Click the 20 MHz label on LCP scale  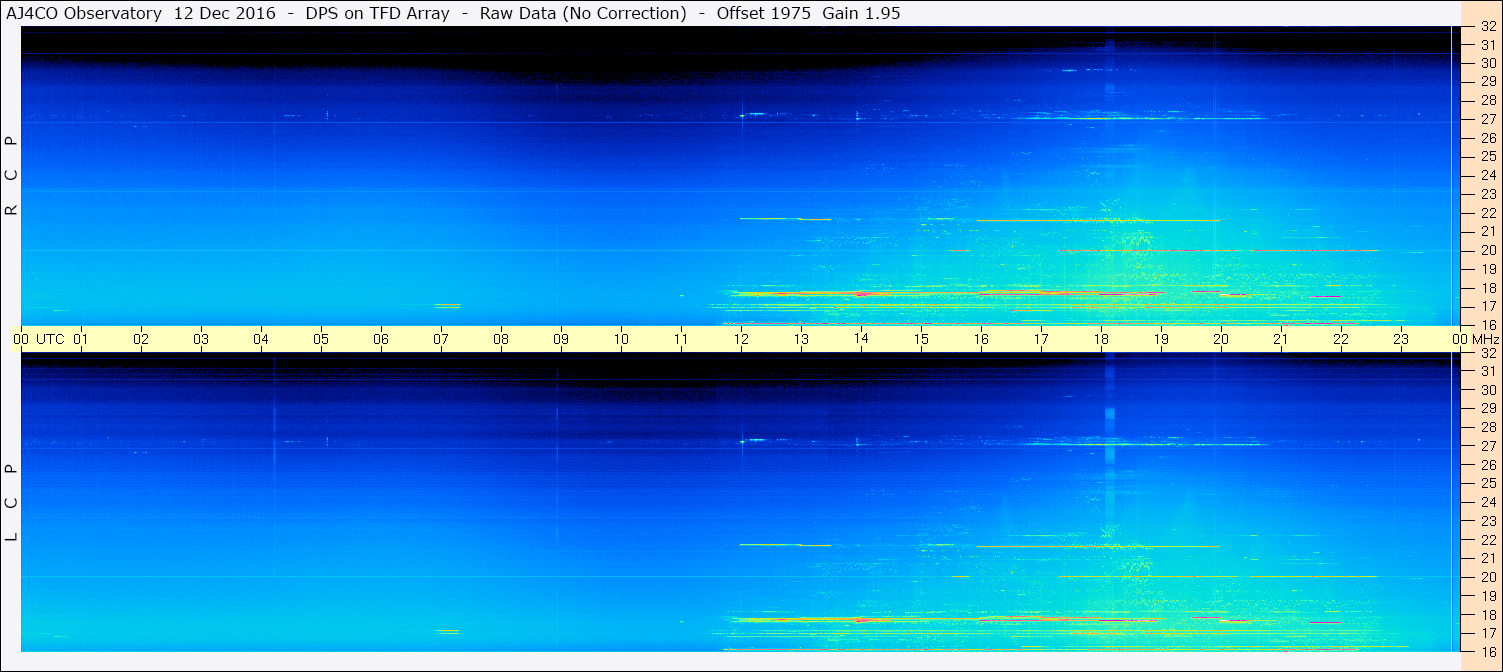point(1488,577)
